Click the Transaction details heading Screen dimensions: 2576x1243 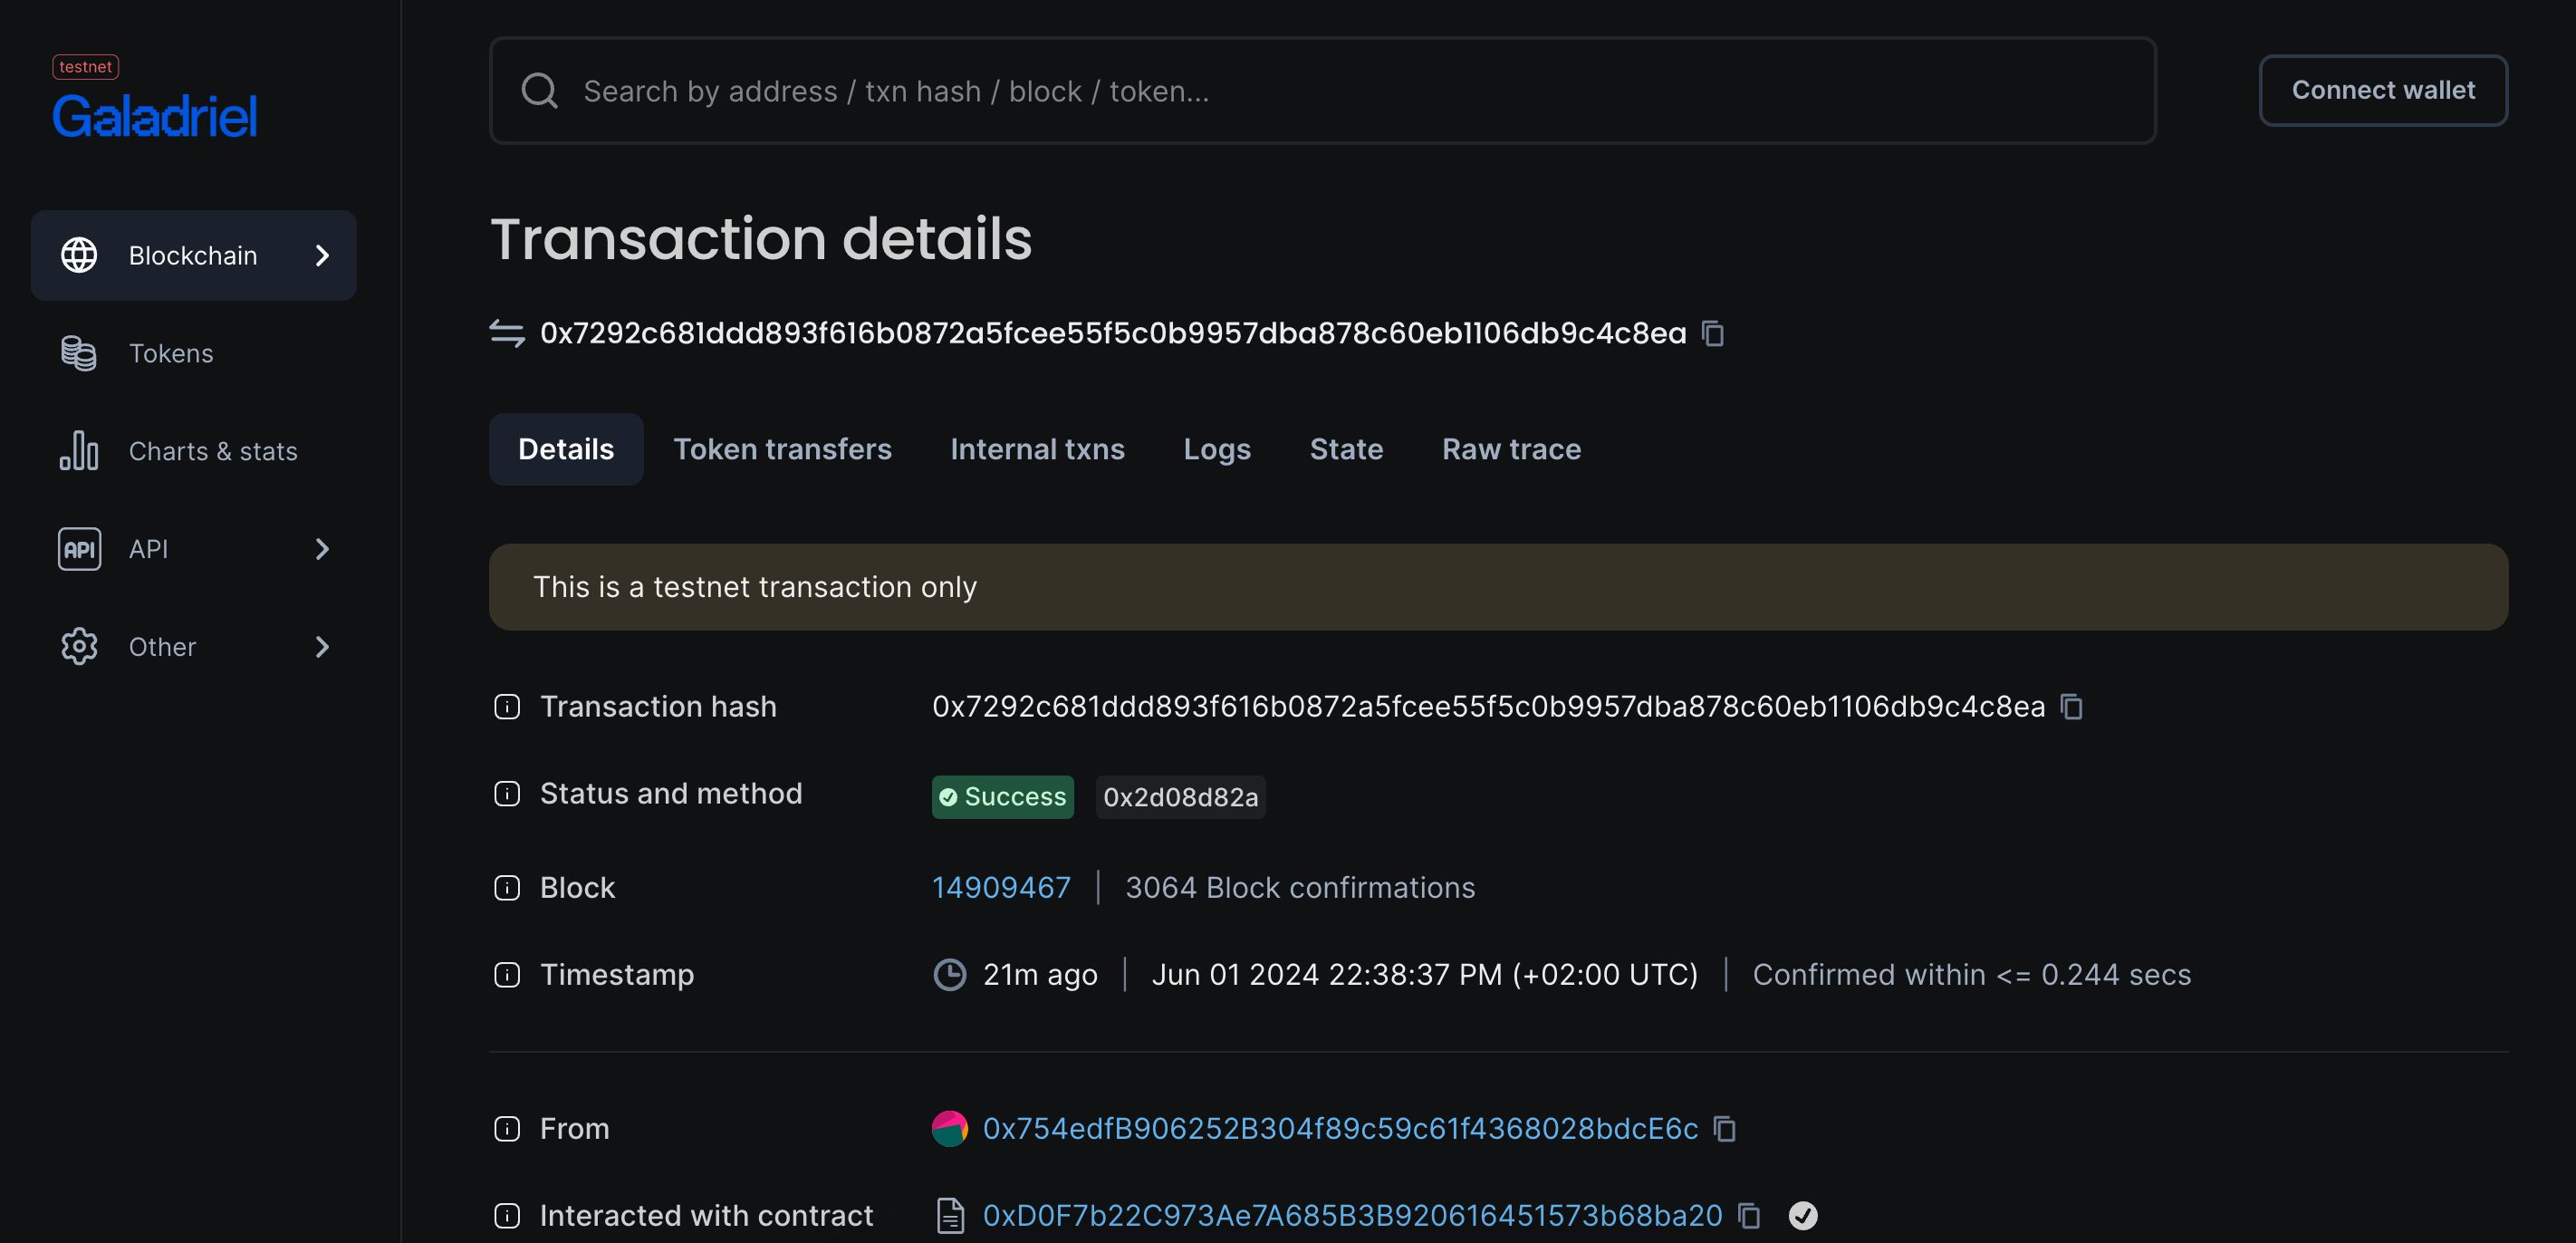[761, 239]
